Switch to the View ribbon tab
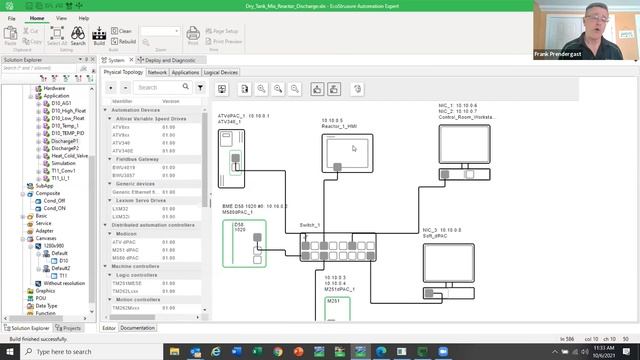Screen dimensions: 640x360 tap(61, 18)
